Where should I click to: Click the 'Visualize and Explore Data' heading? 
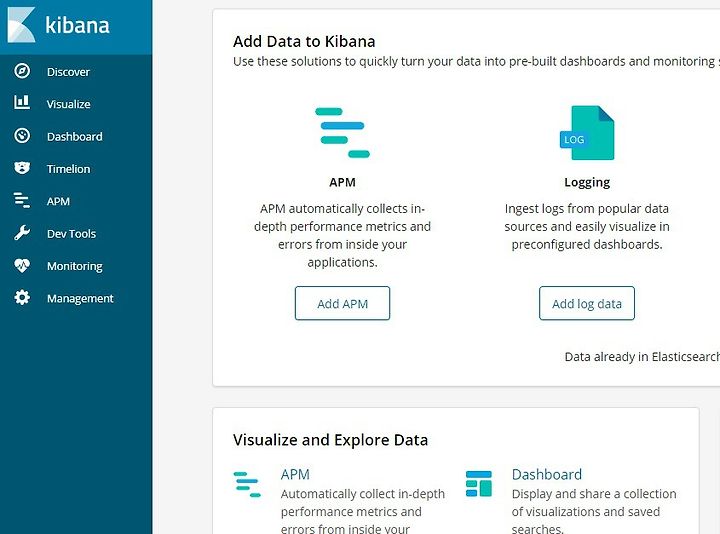[x=330, y=440]
